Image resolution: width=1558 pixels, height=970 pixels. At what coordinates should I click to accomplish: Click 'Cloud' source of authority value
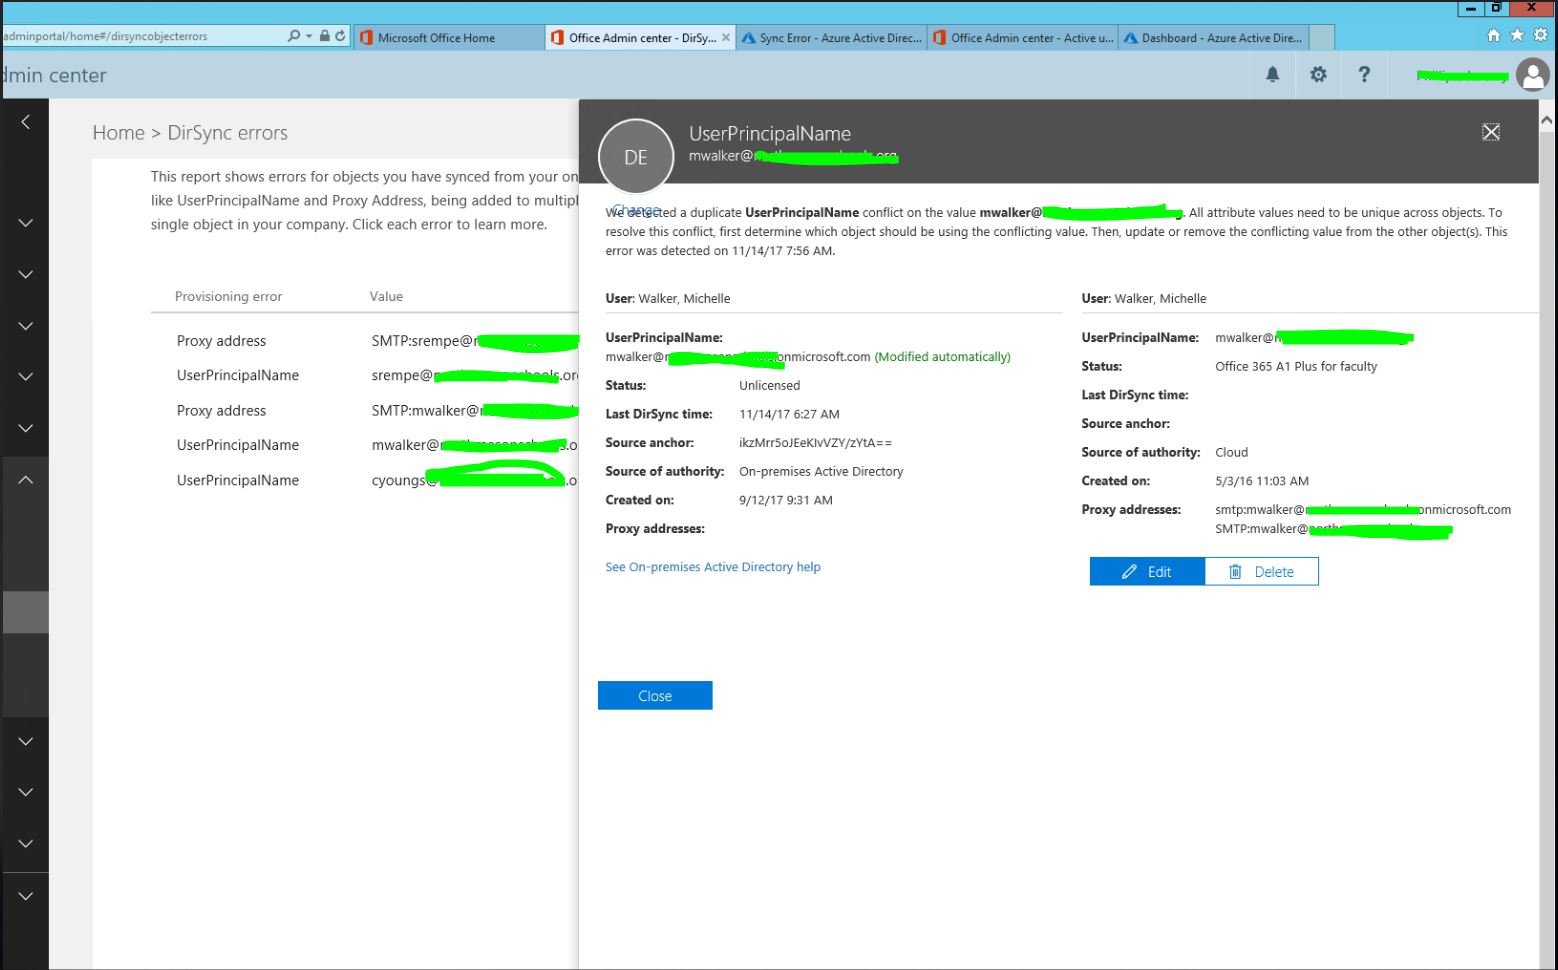[x=1231, y=452]
